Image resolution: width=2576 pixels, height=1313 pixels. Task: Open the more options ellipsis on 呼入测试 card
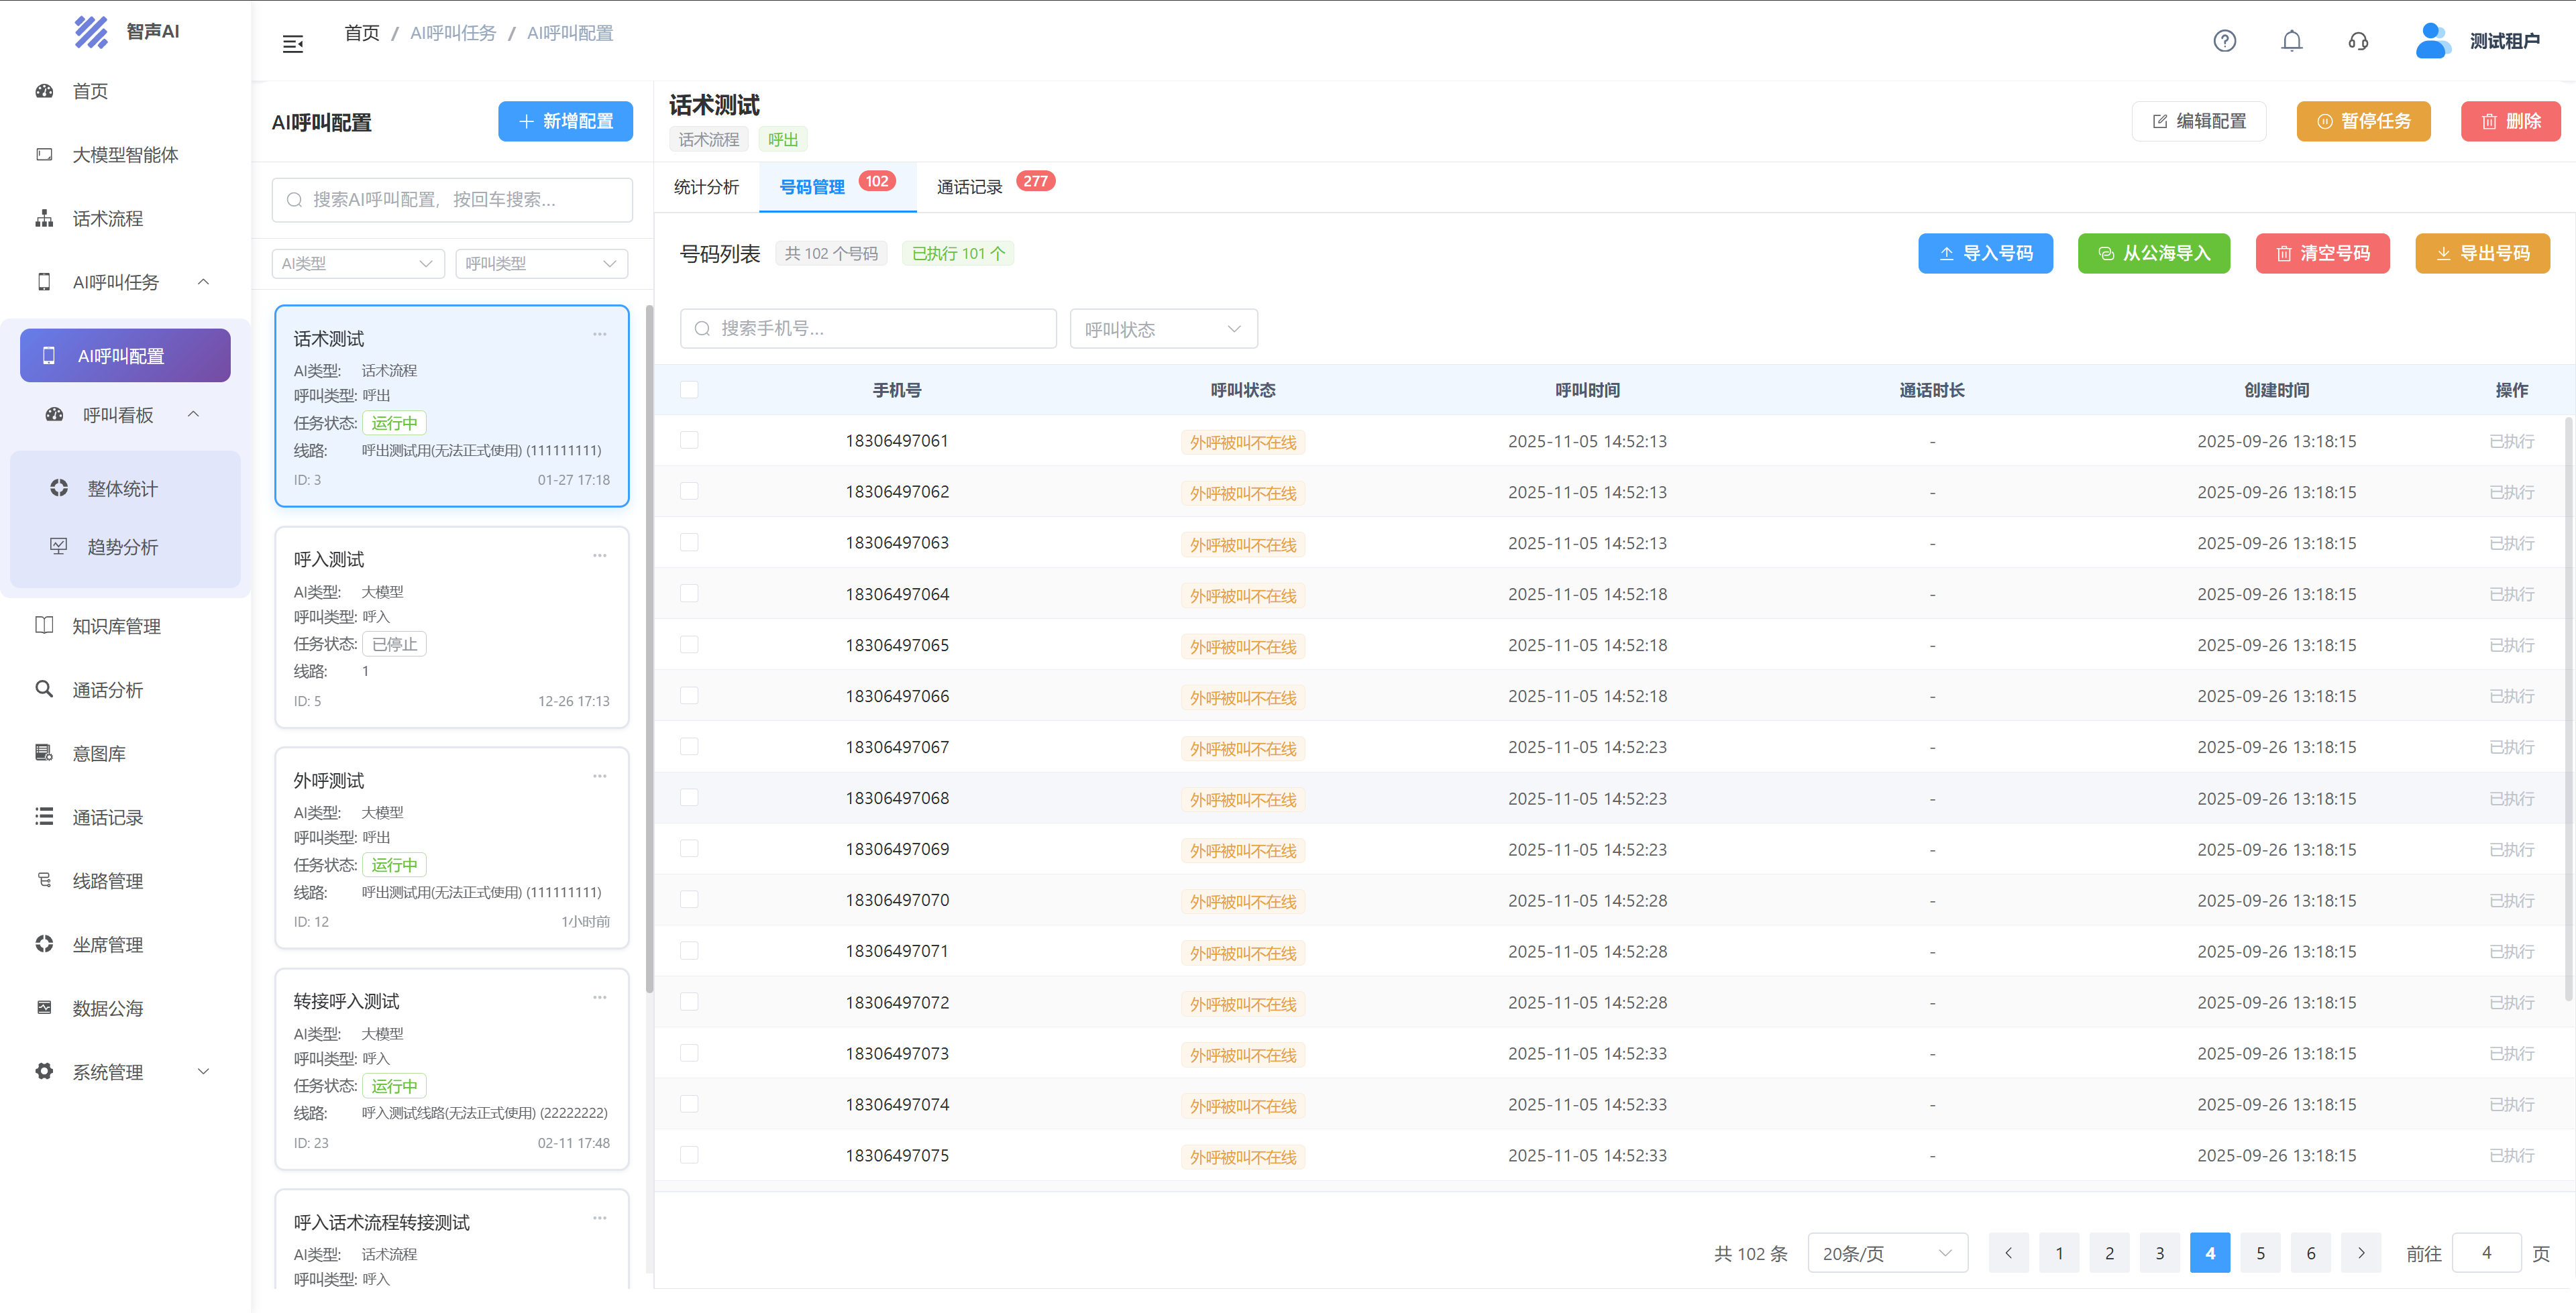[x=599, y=556]
